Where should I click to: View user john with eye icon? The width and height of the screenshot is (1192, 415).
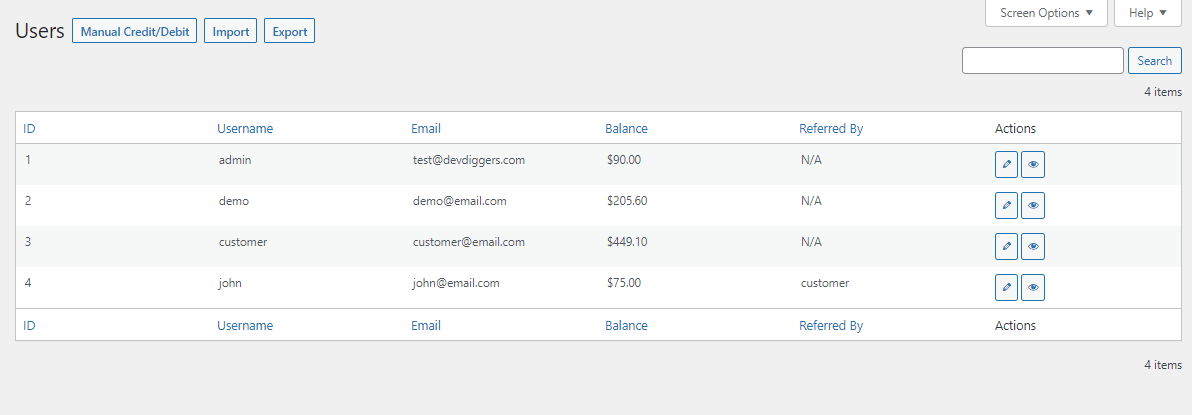click(x=1033, y=287)
